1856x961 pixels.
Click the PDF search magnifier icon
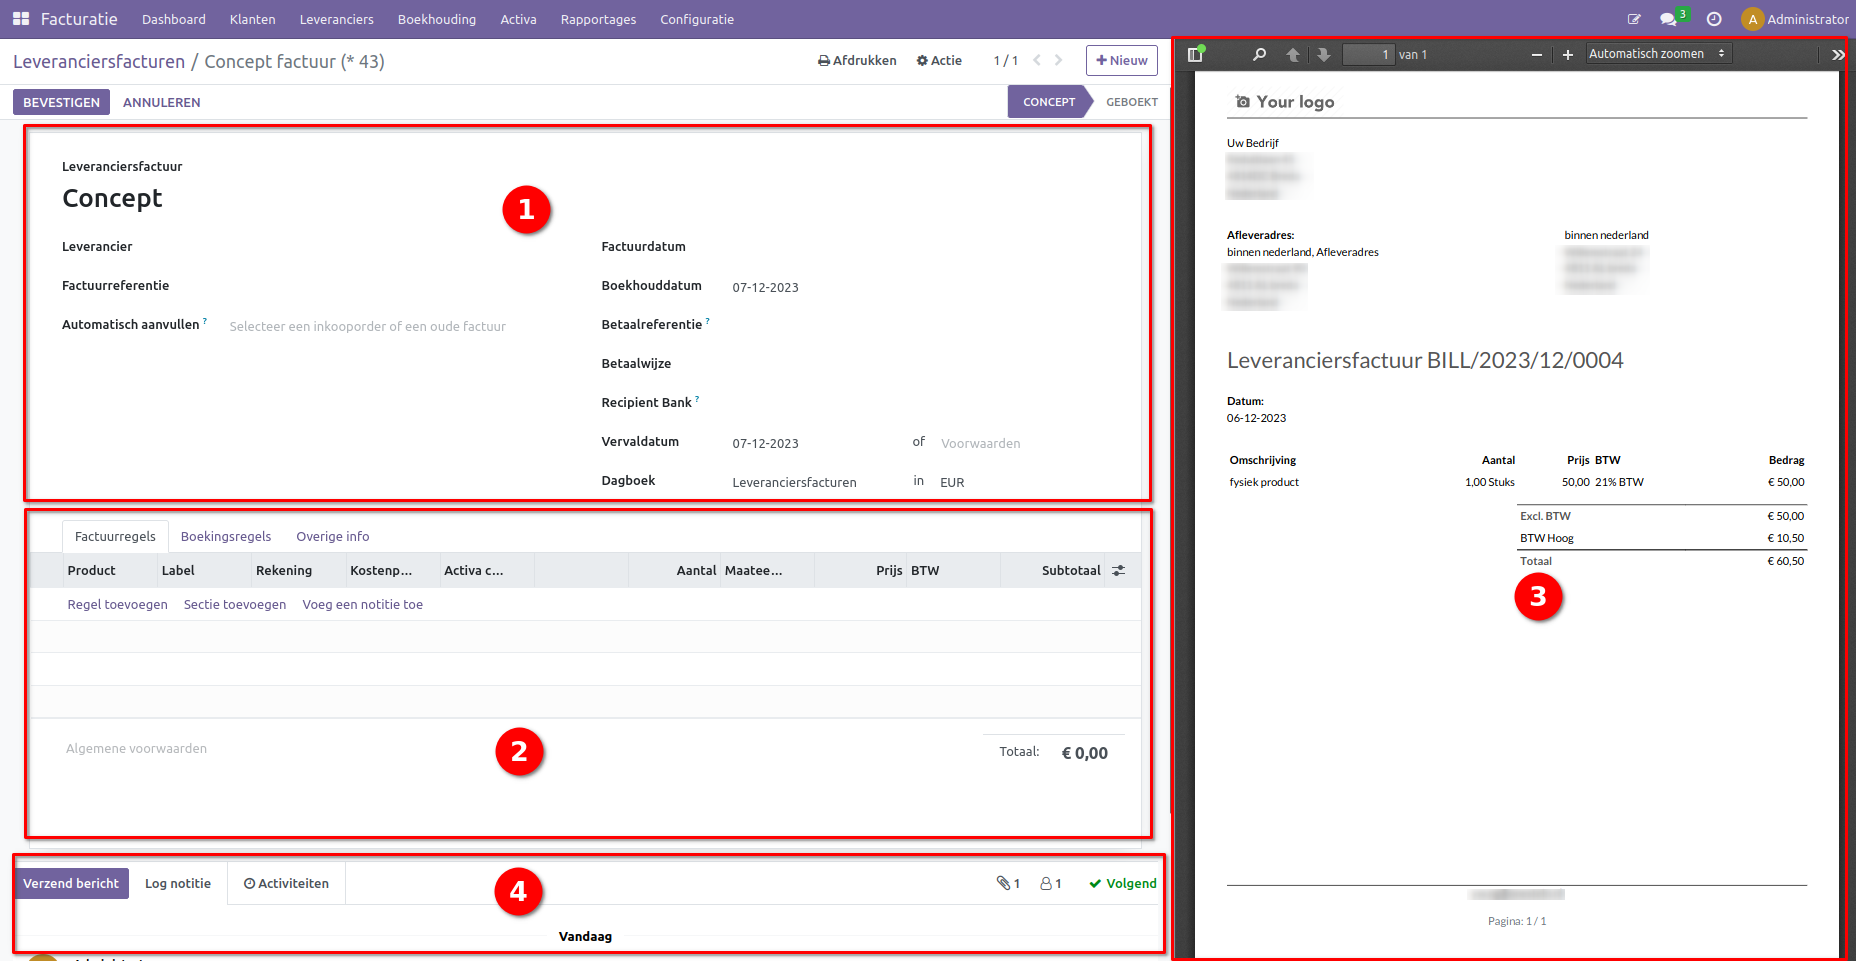(1259, 55)
